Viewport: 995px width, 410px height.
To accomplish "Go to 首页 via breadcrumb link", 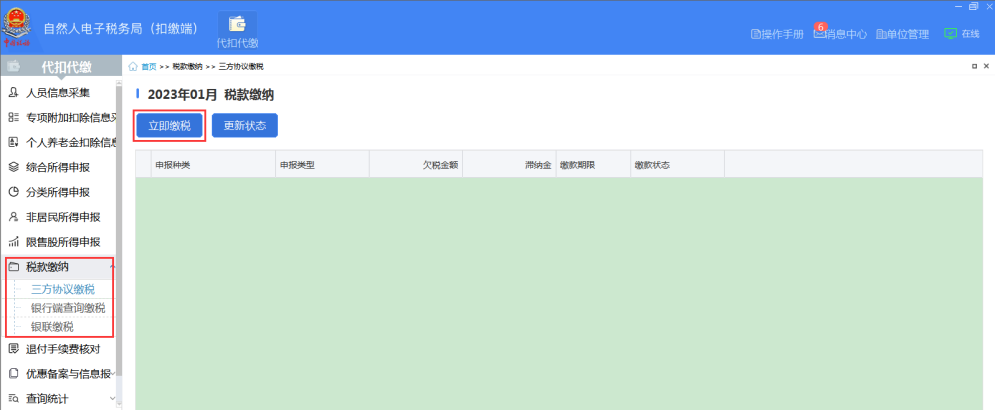I will (x=148, y=67).
